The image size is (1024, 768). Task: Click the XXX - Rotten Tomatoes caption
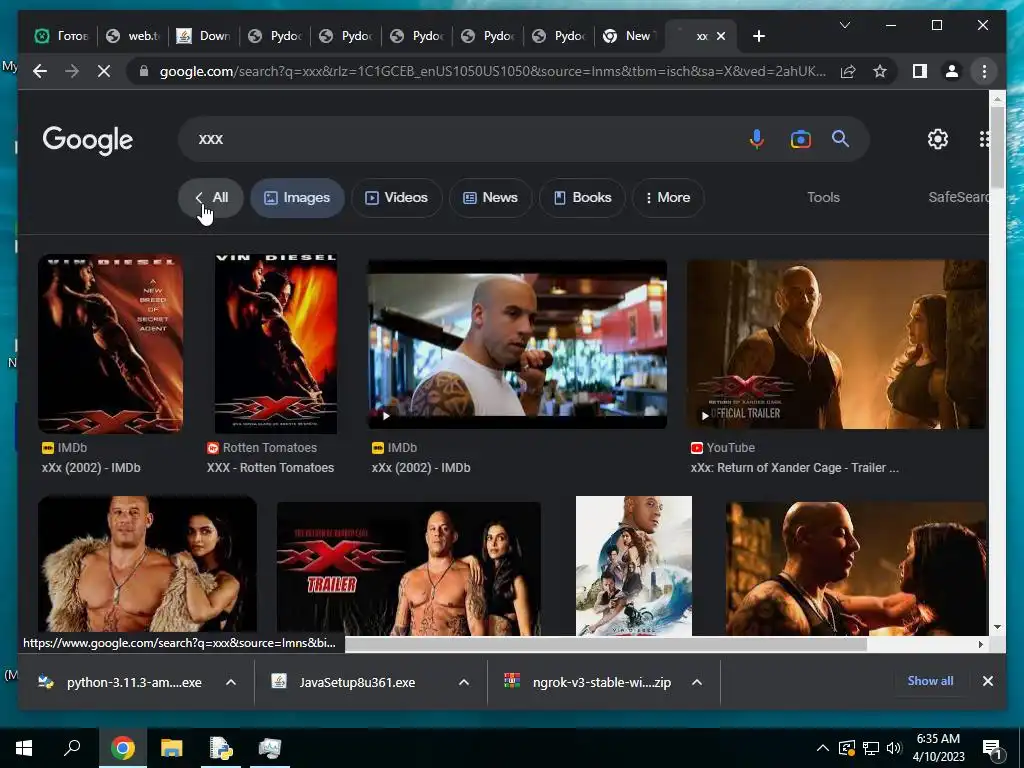click(270, 468)
